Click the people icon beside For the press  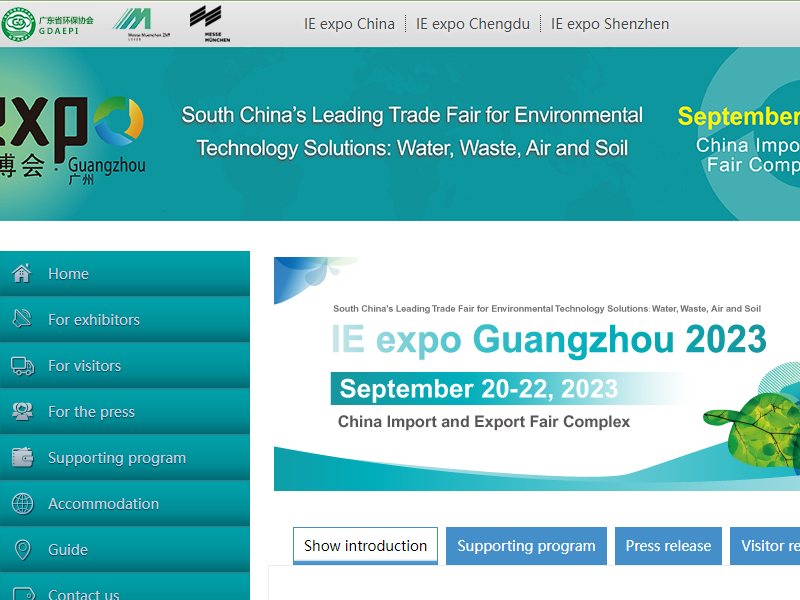[x=22, y=412]
